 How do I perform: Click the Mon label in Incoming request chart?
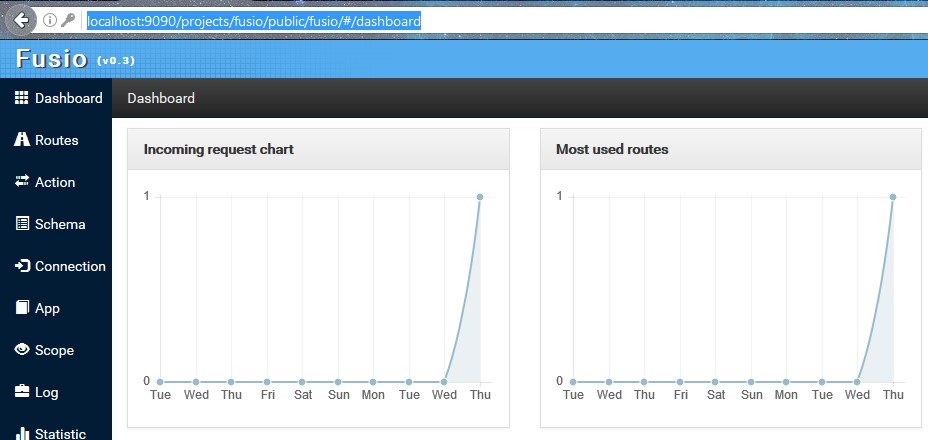click(x=373, y=395)
